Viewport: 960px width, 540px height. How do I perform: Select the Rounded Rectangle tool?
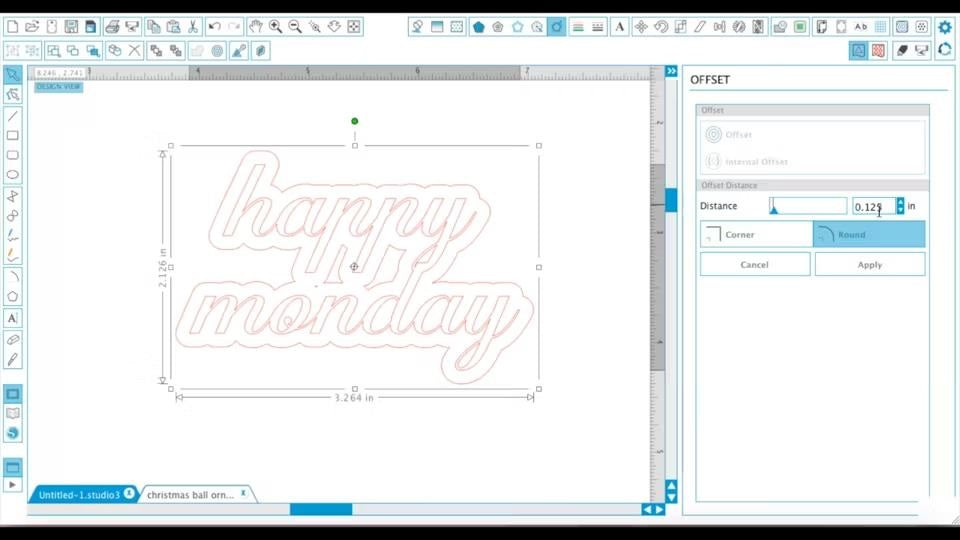tap(12, 155)
